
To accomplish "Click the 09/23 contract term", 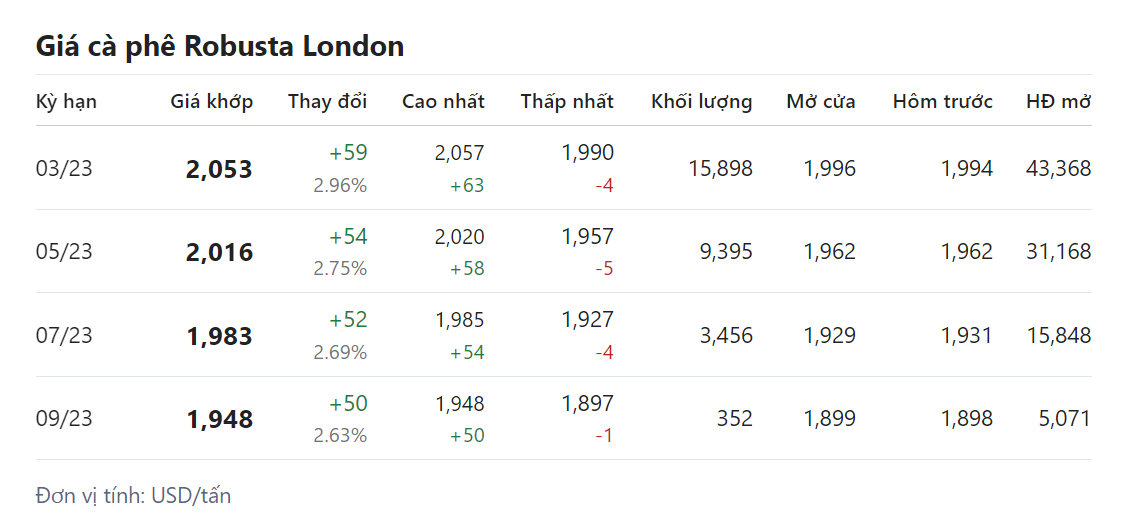I will [64, 418].
